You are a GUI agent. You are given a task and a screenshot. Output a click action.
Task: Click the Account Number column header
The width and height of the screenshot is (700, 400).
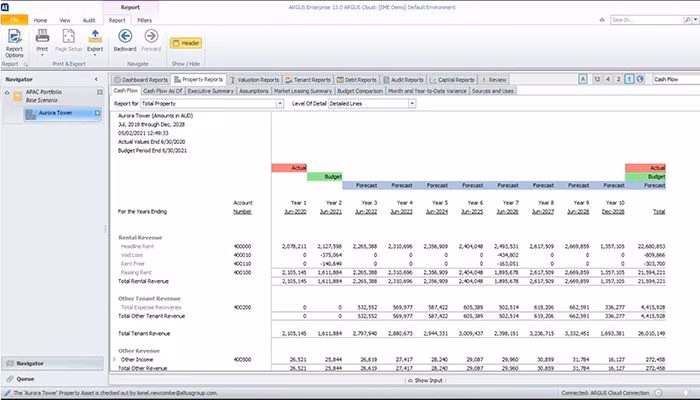coord(242,207)
